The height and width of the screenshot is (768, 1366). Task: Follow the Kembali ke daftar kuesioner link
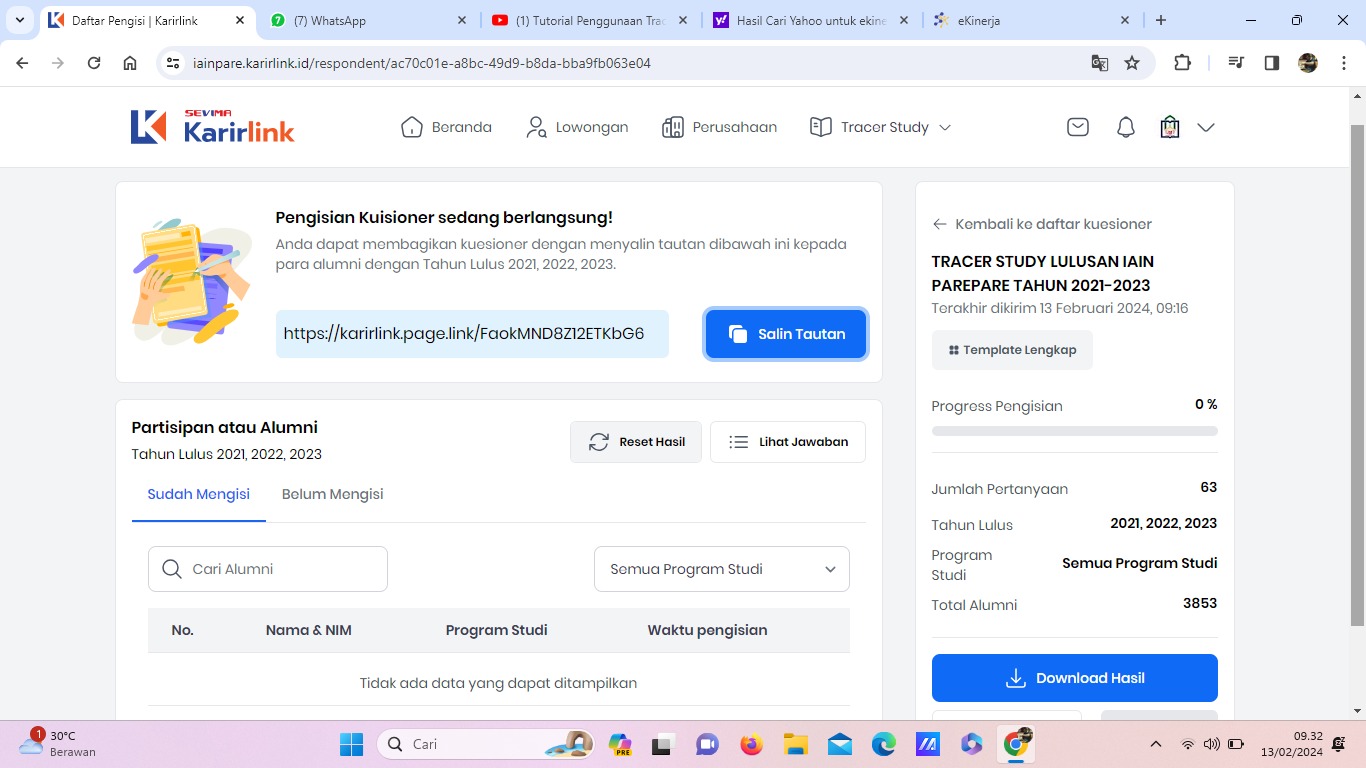click(1042, 224)
